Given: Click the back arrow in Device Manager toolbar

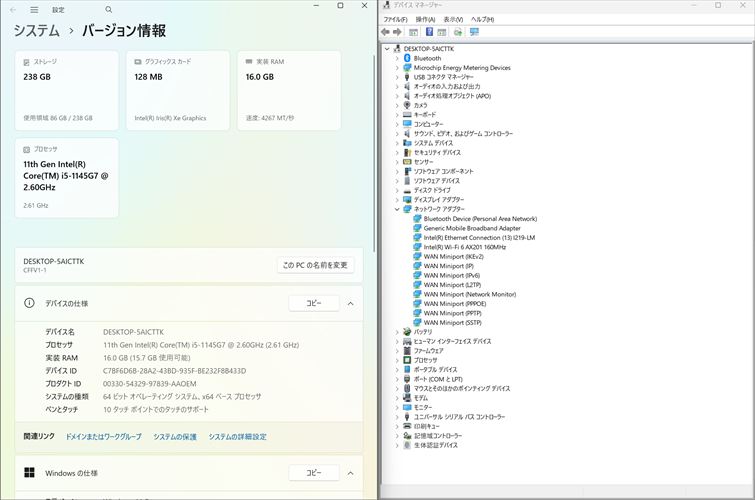Looking at the screenshot, I should point(385,31).
